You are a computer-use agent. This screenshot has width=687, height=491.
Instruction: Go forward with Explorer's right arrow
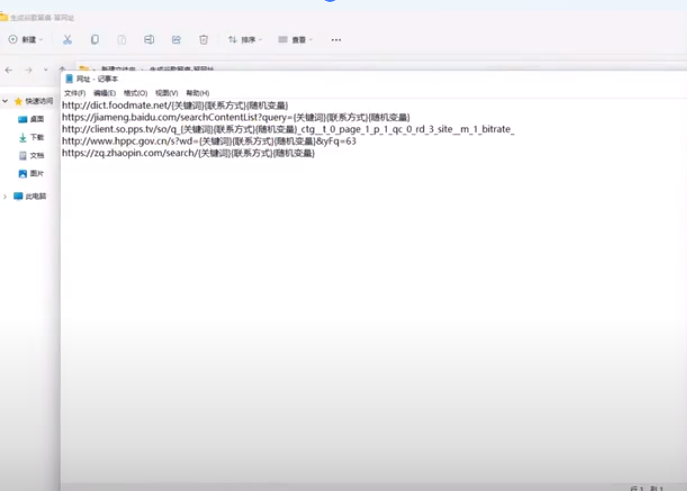tap(28, 70)
